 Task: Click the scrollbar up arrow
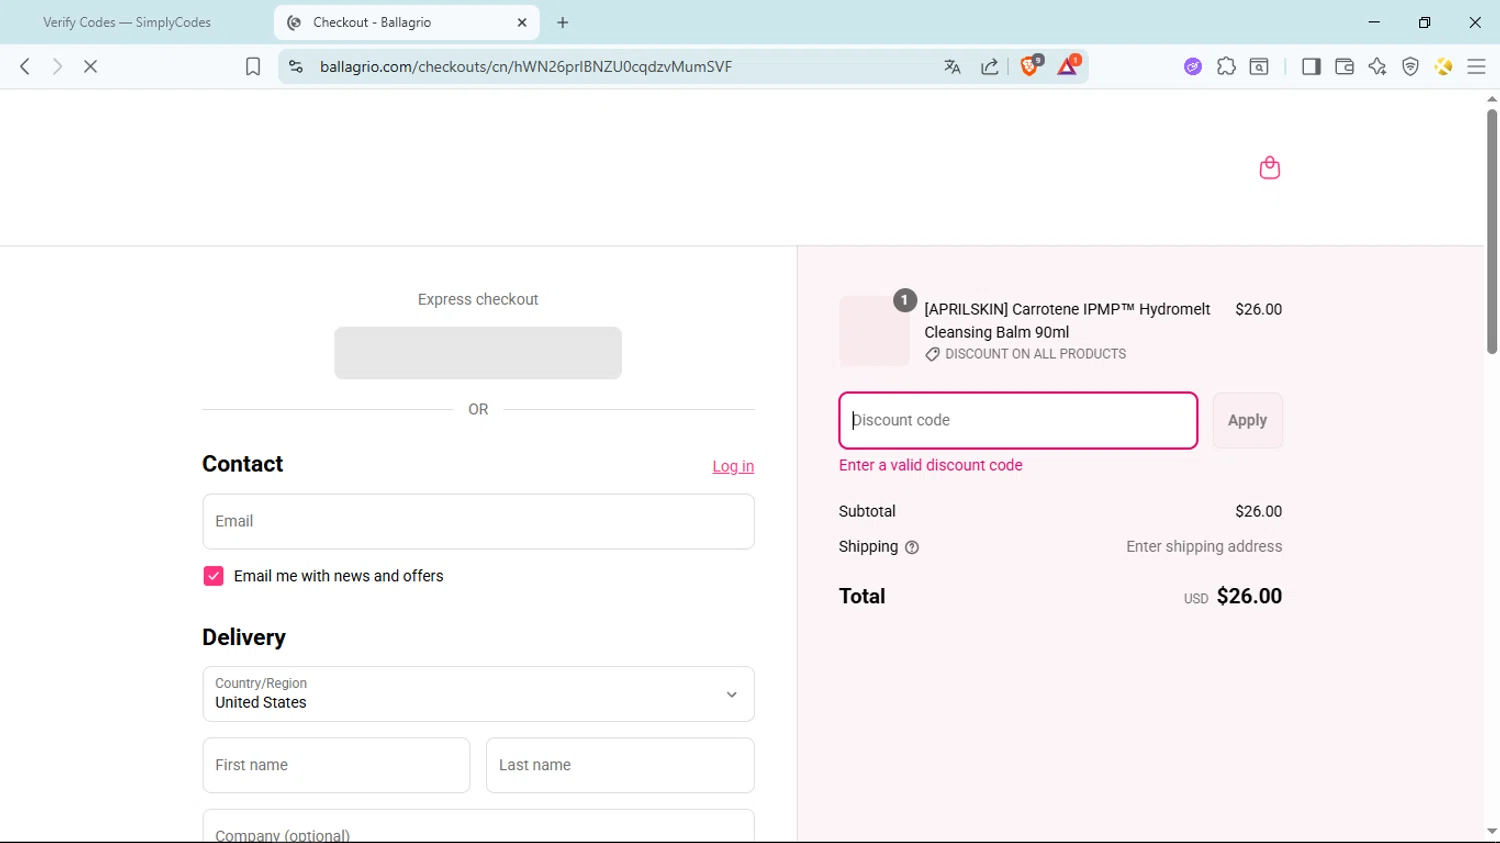pos(1491,99)
